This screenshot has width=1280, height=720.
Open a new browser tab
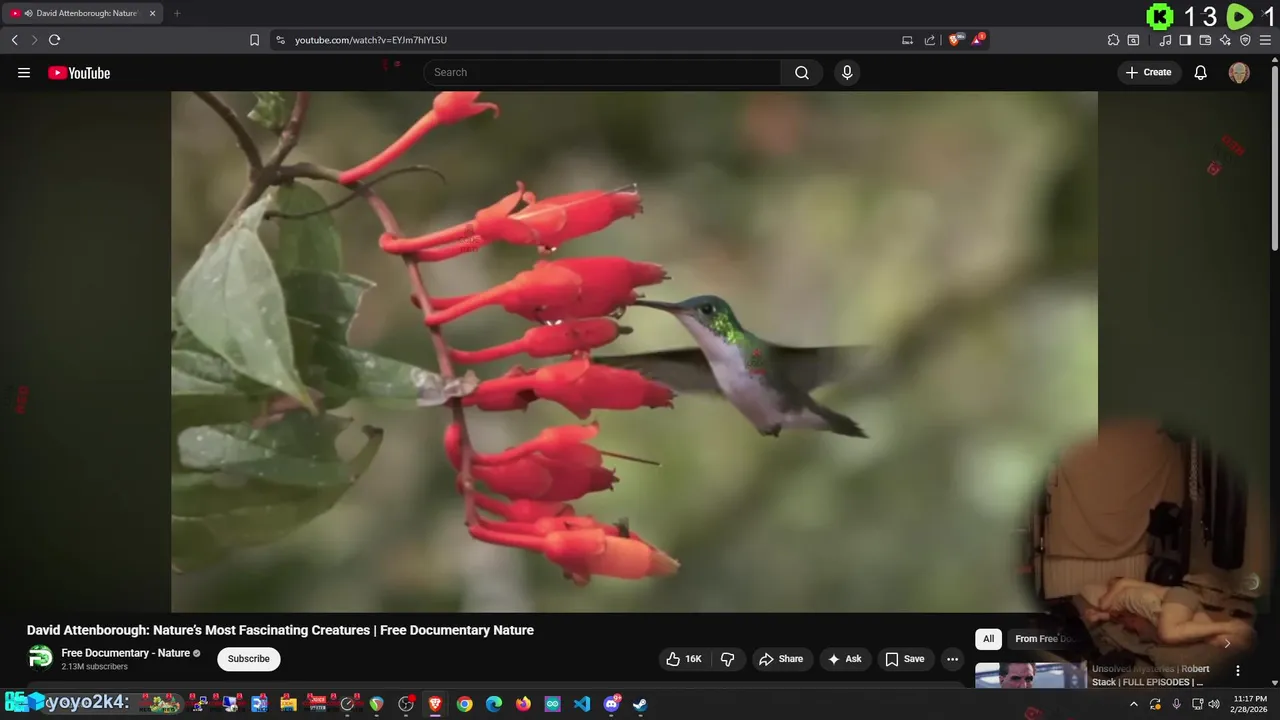pos(177,13)
